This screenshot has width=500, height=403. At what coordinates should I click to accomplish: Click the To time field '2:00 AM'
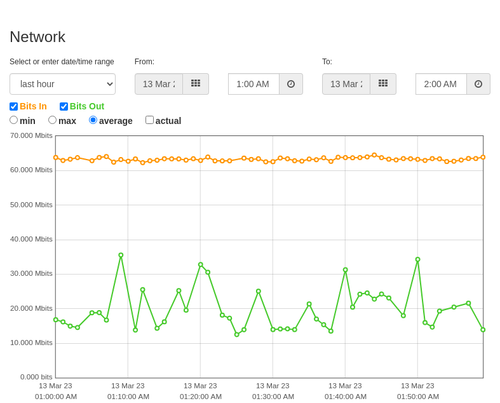[x=441, y=84]
